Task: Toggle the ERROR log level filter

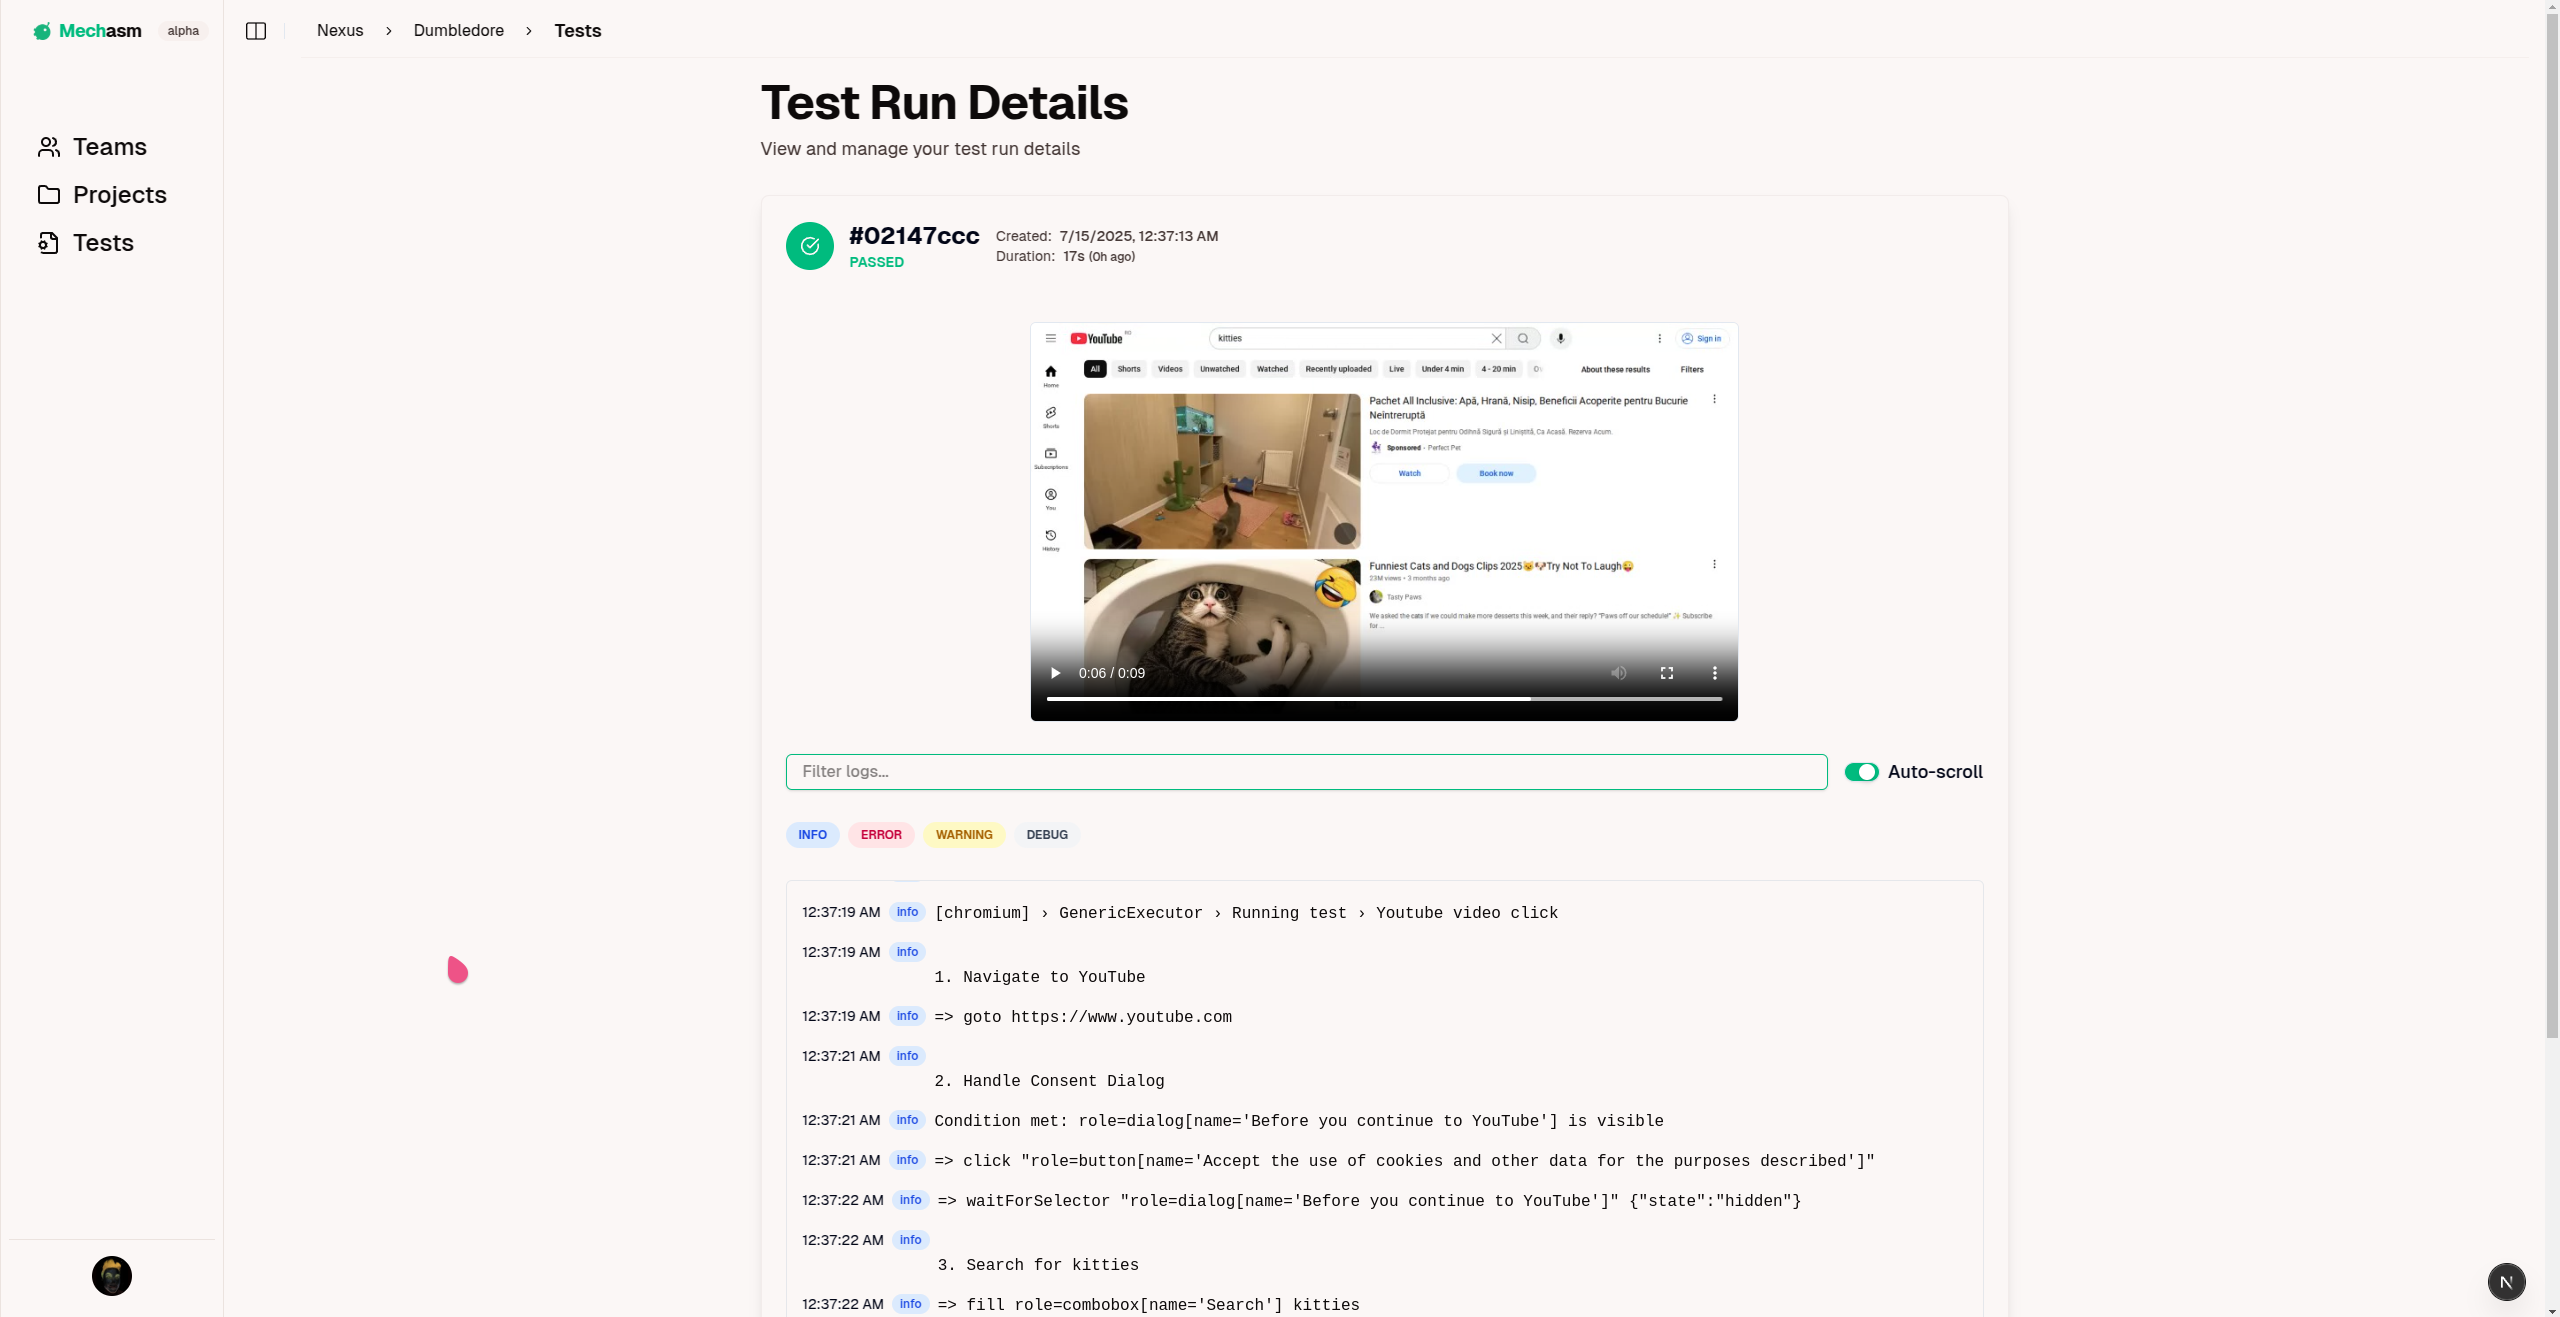Action: point(881,835)
